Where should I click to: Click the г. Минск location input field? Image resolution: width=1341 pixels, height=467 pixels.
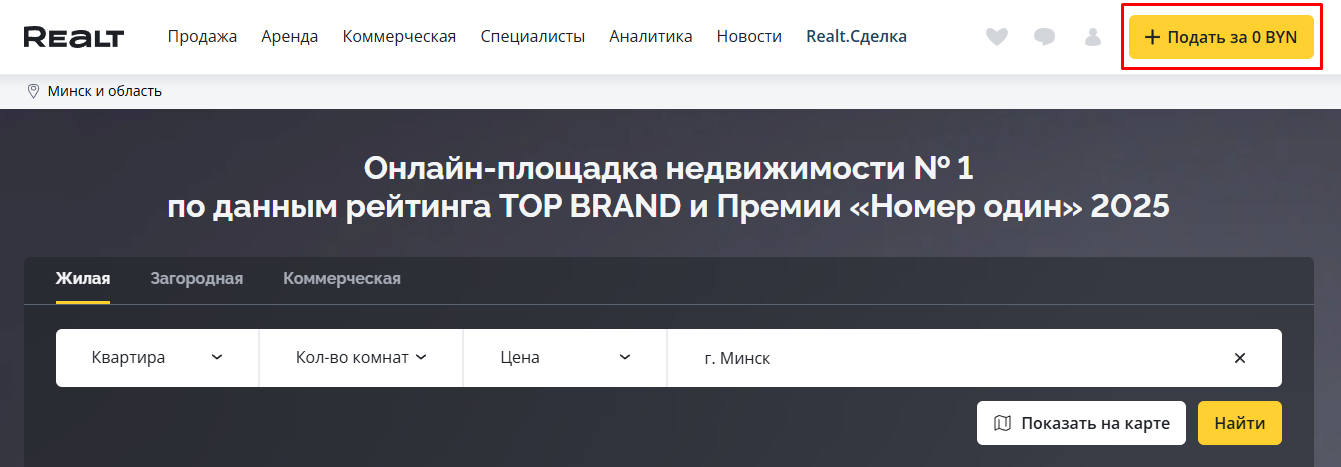[940, 358]
